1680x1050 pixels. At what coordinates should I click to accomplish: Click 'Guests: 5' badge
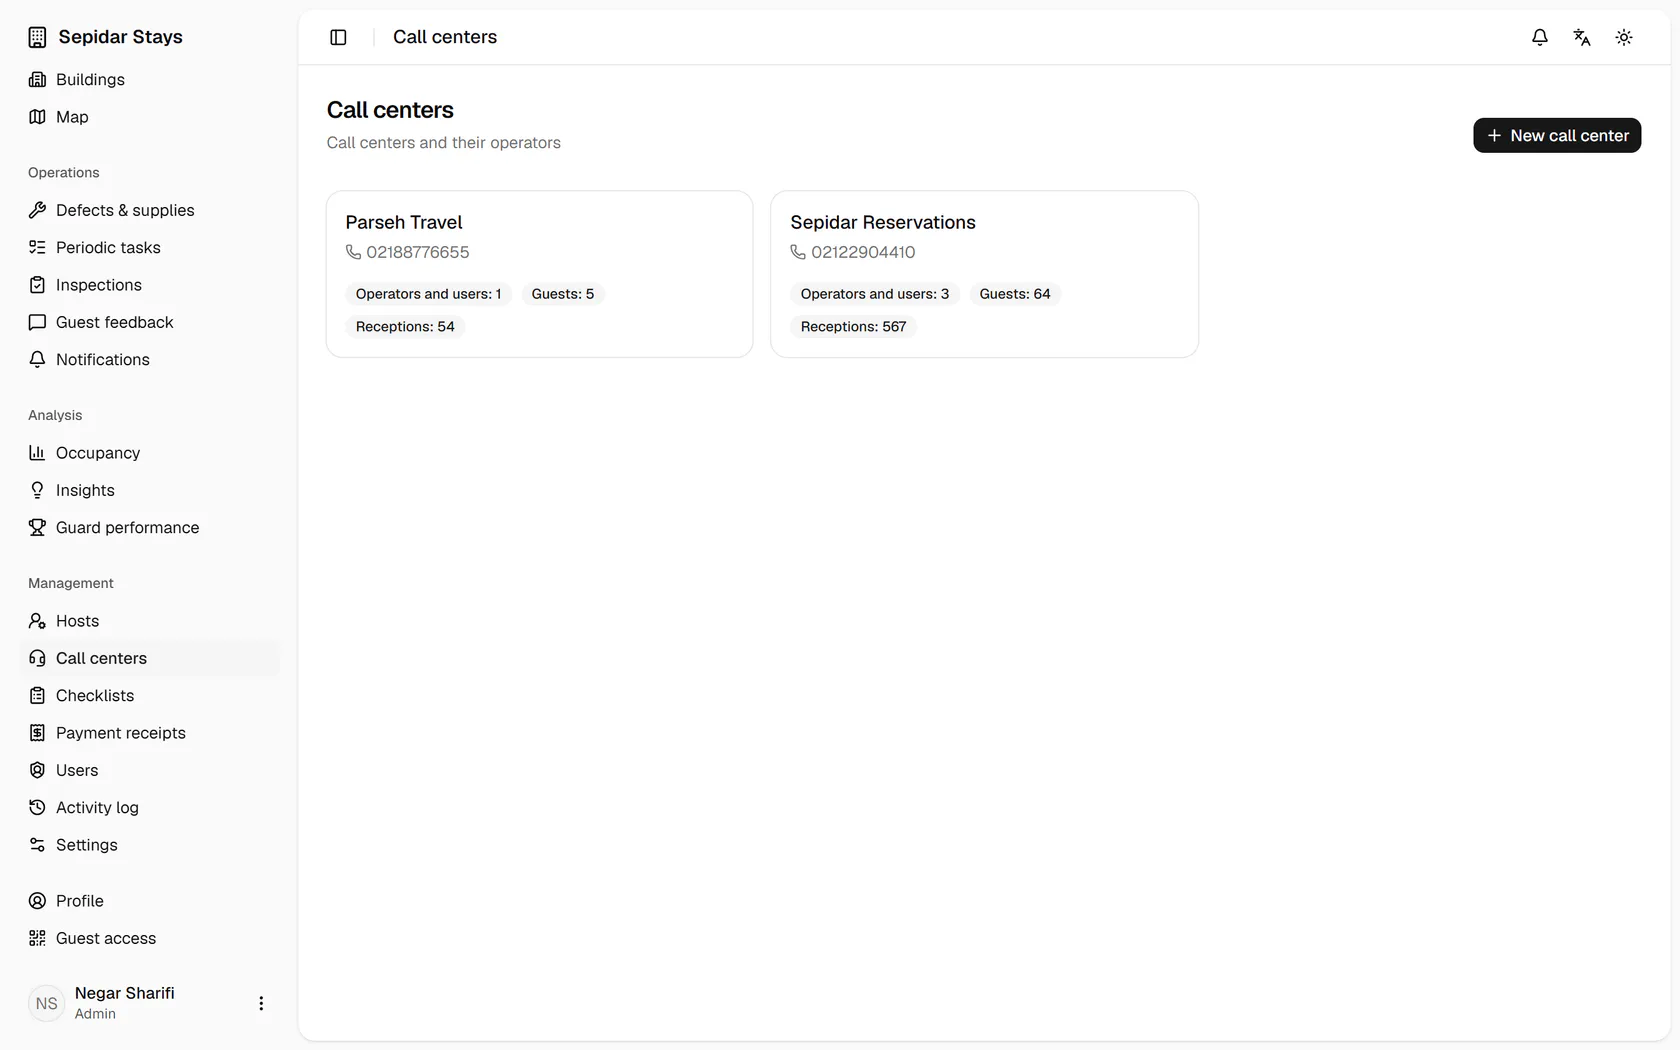[563, 294]
